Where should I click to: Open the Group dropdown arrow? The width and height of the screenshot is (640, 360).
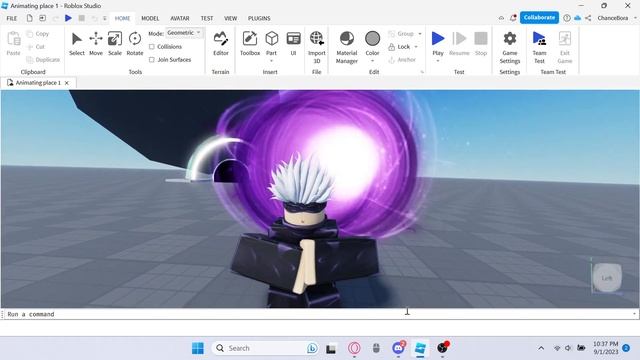coord(420,34)
